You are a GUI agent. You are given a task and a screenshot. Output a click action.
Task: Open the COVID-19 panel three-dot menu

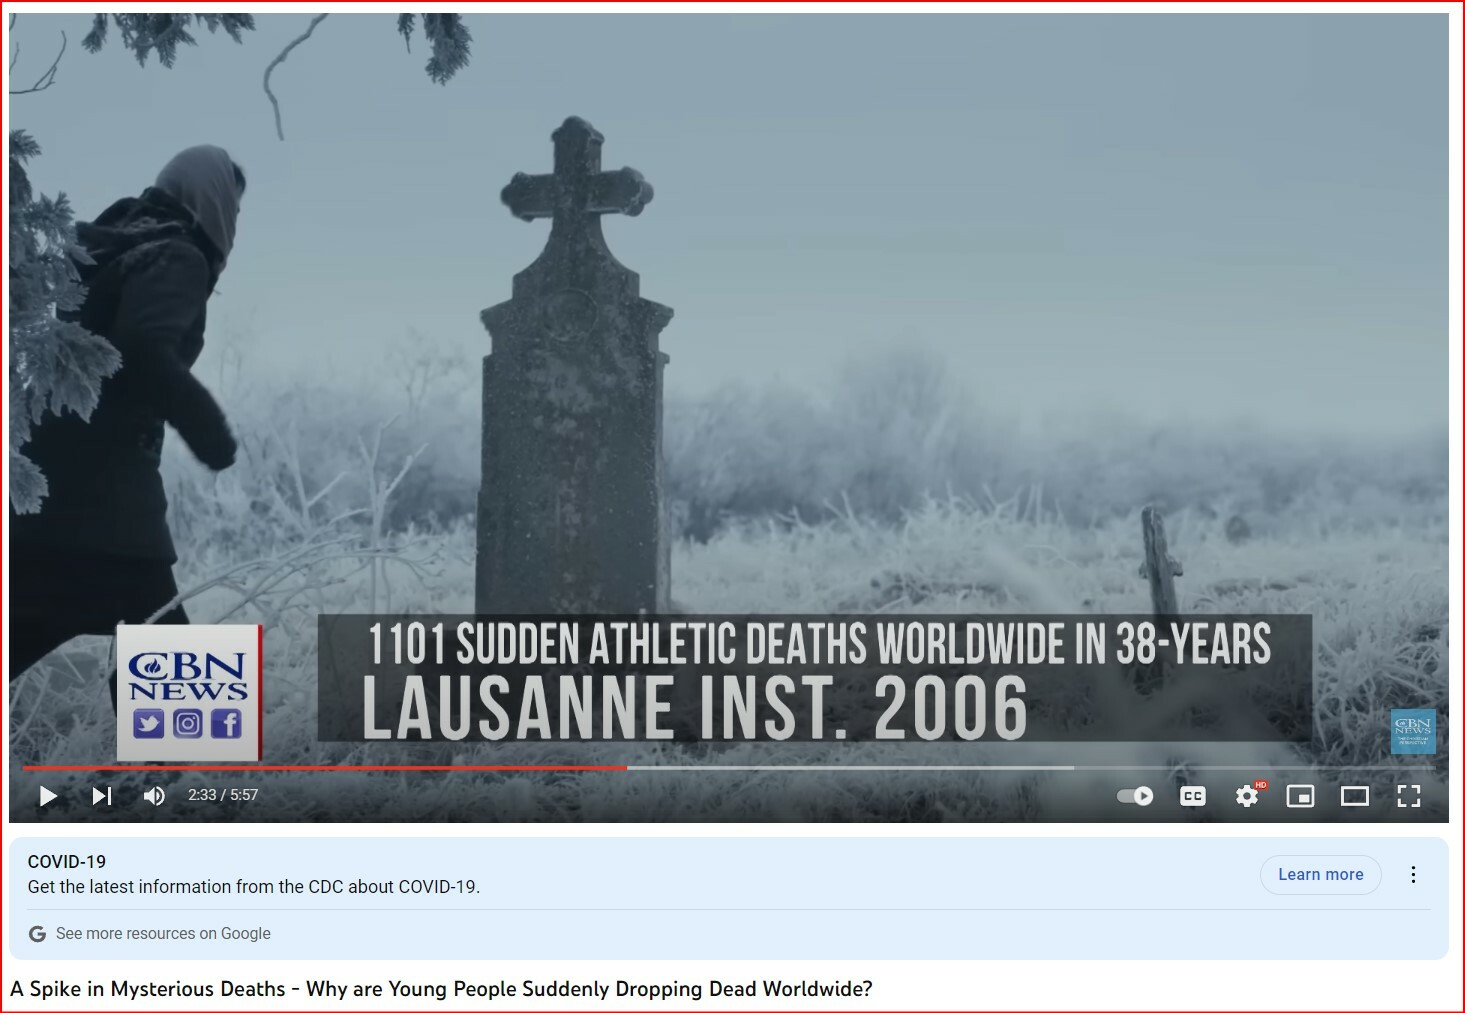click(1413, 874)
